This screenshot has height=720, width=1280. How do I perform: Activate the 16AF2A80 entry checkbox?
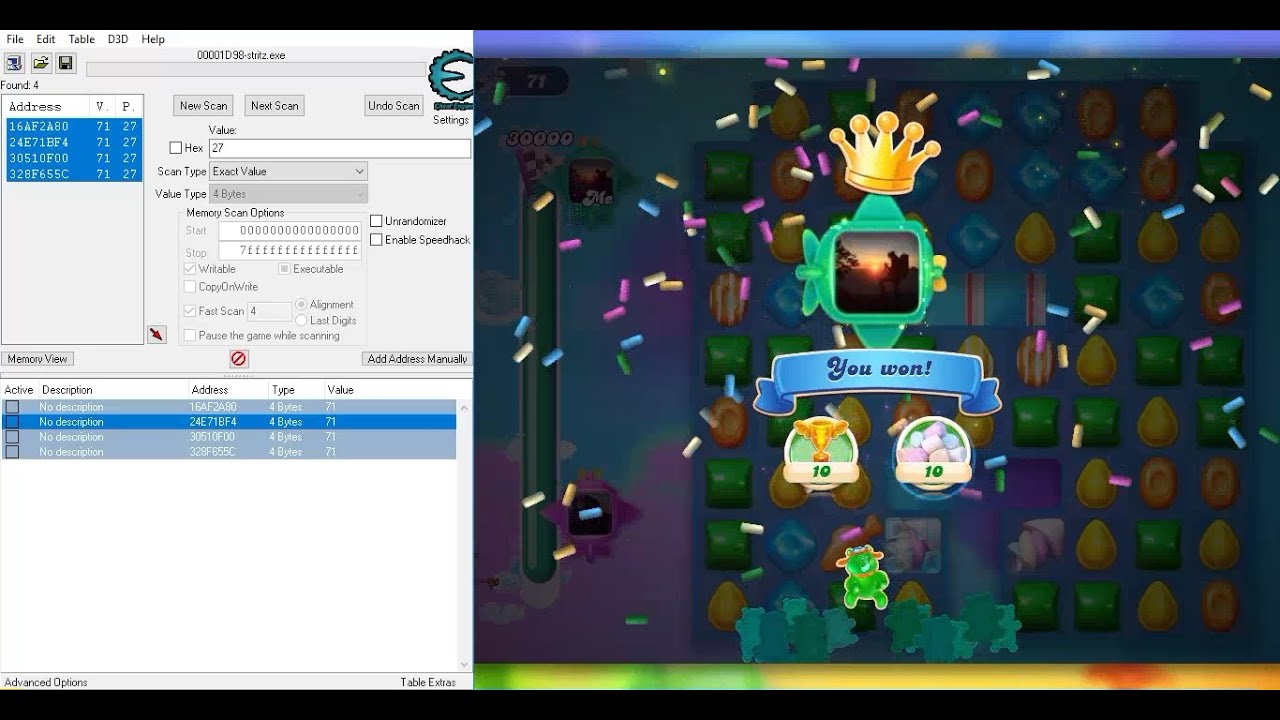coord(12,407)
